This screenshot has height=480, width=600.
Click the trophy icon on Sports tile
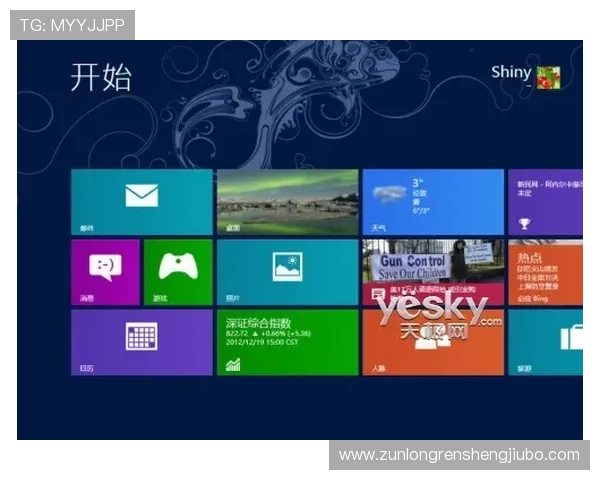pyautogui.click(x=523, y=224)
